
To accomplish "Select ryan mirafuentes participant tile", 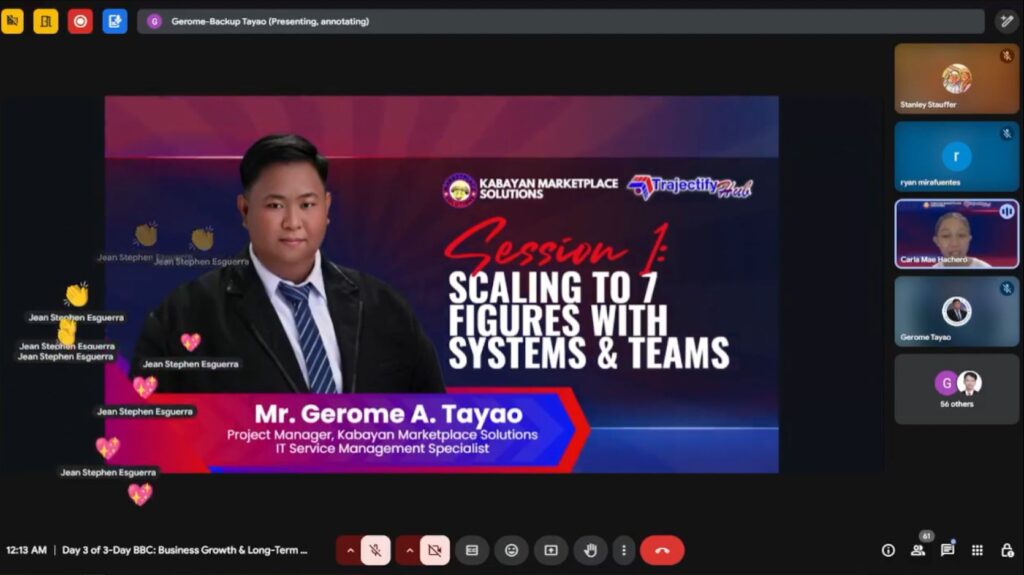I will pyautogui.click(x=957, y=156).
